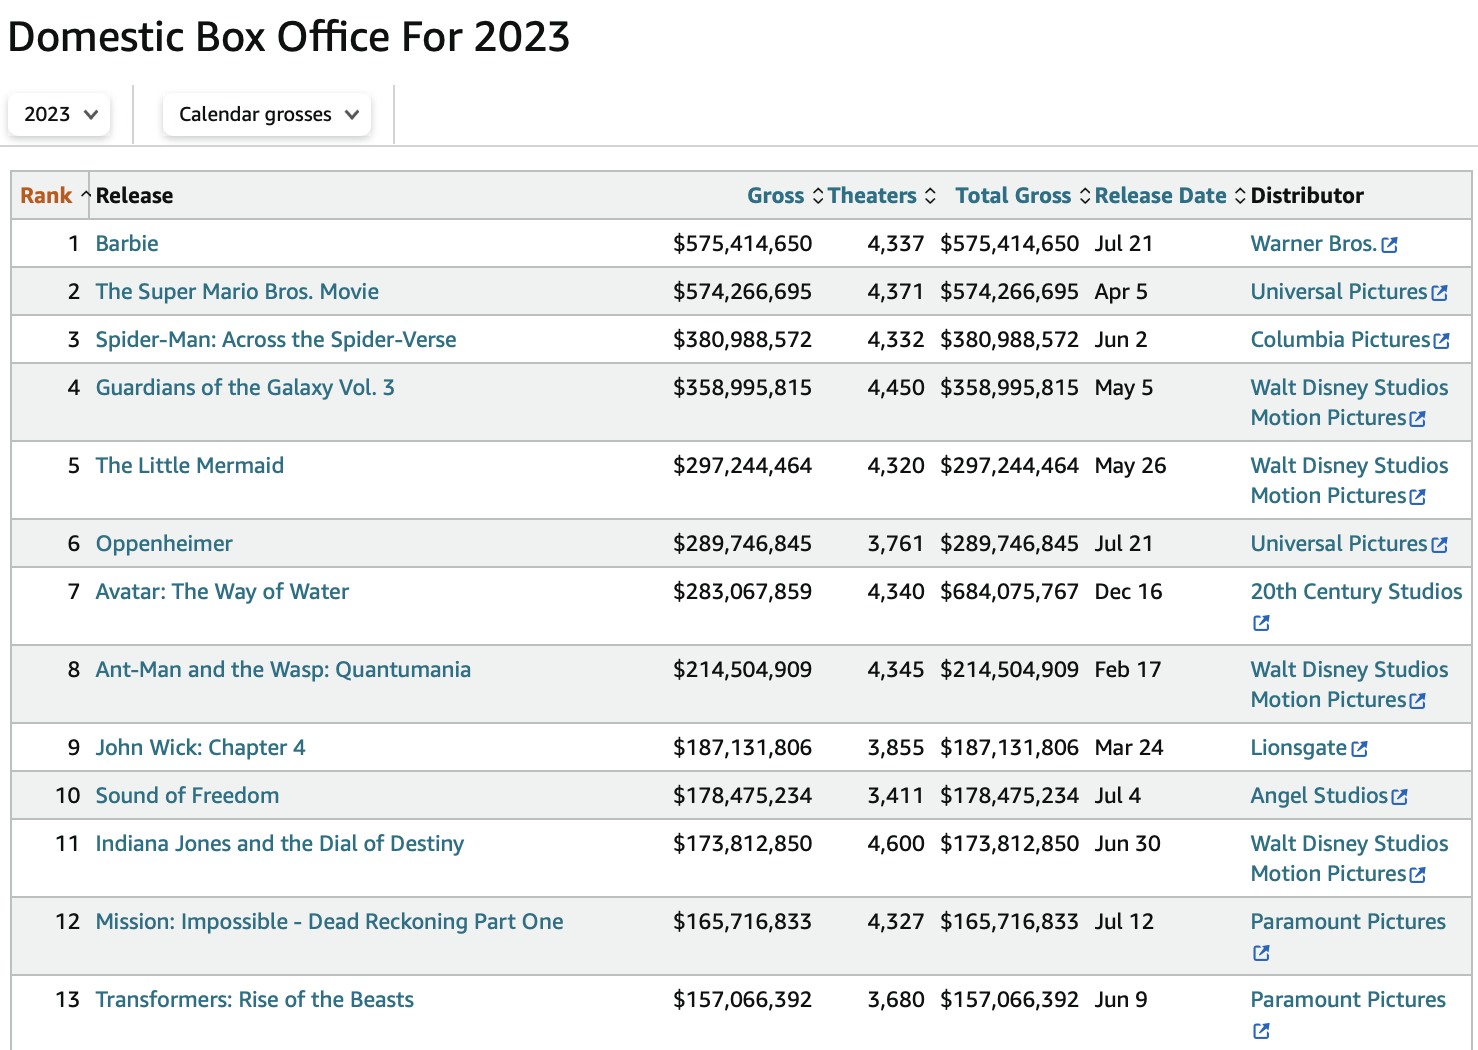Click Avatar total gross $684,075,767
The image size is (1478, 1050).
click(1009, 591)
